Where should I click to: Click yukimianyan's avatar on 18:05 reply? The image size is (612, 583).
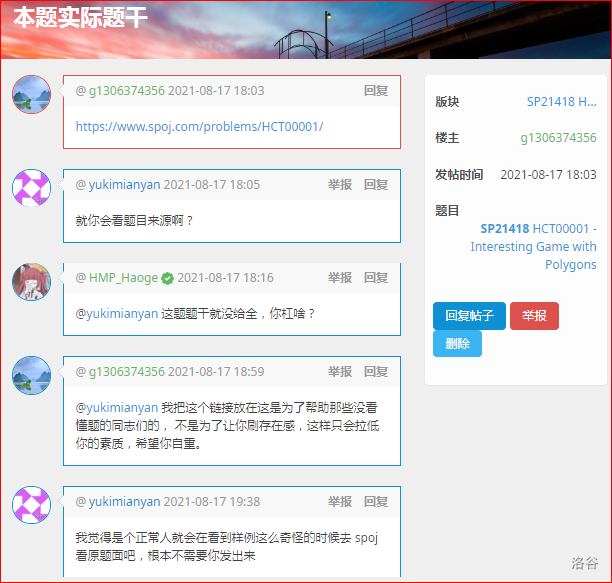coord(31,188)
